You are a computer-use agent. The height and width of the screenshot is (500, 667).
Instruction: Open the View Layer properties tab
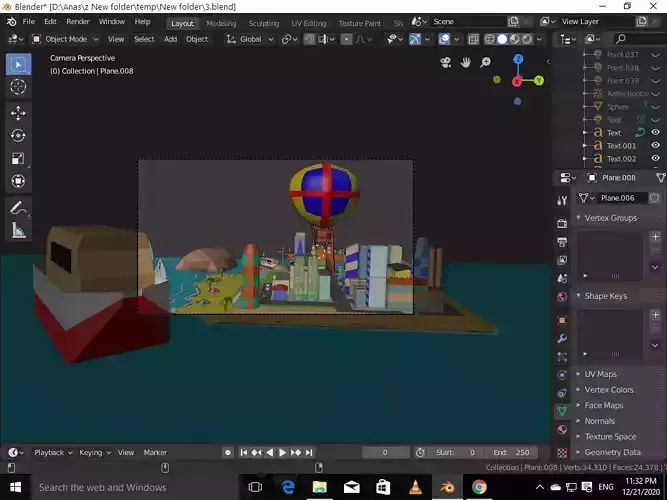(x=562, y=260)
